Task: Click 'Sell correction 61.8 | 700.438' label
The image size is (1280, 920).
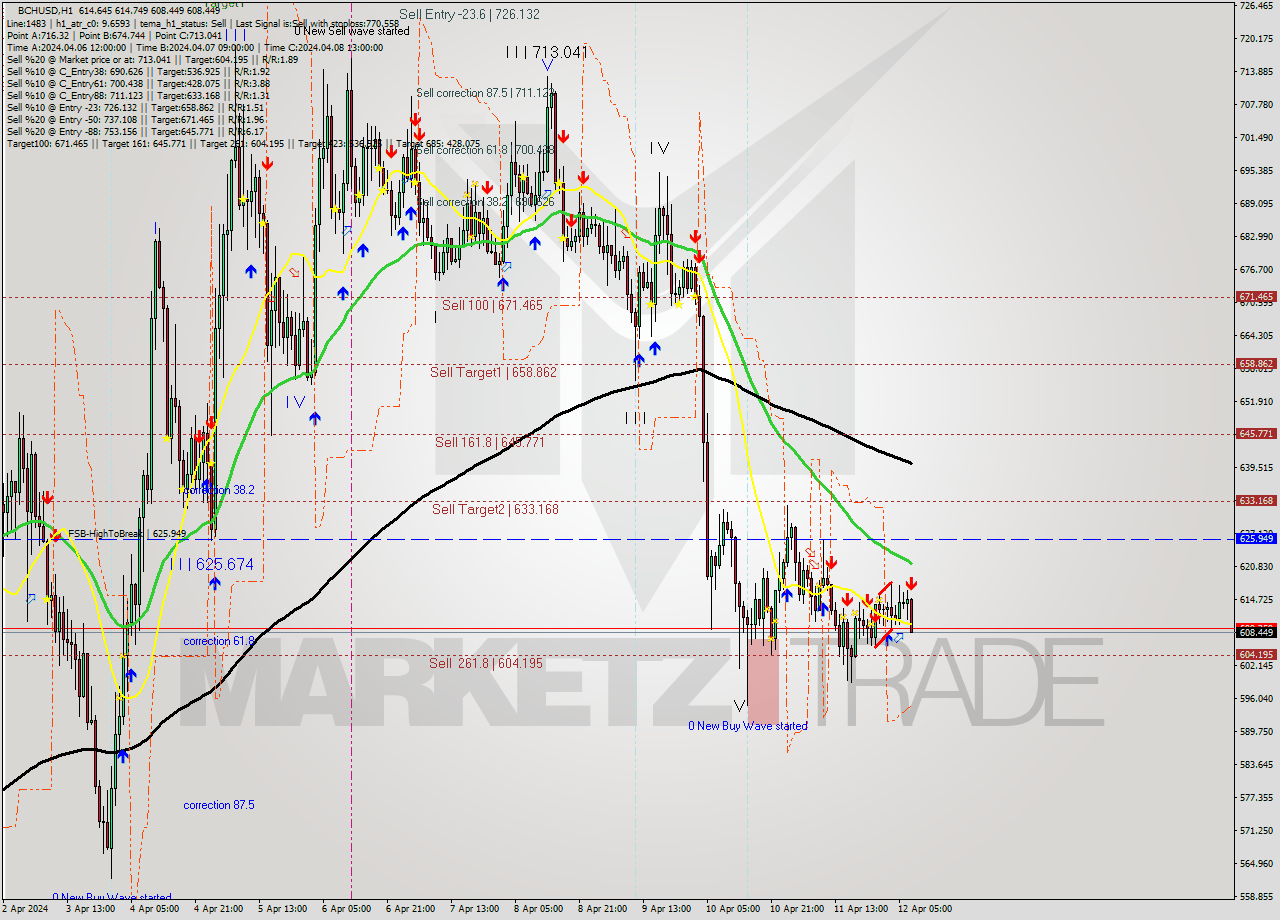Action: click(485, 150)
